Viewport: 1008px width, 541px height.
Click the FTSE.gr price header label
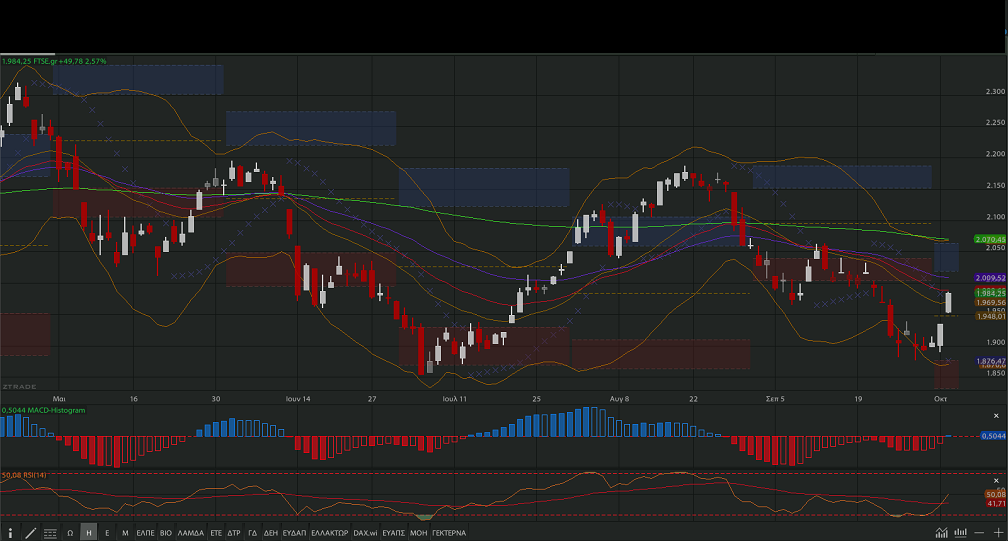(x=54, y=61)
